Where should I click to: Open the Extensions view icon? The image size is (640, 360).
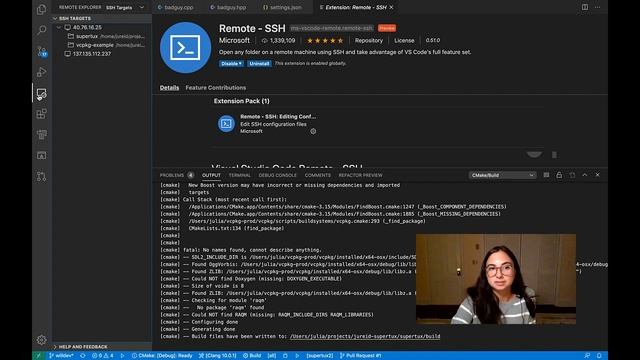coord(42,114)
